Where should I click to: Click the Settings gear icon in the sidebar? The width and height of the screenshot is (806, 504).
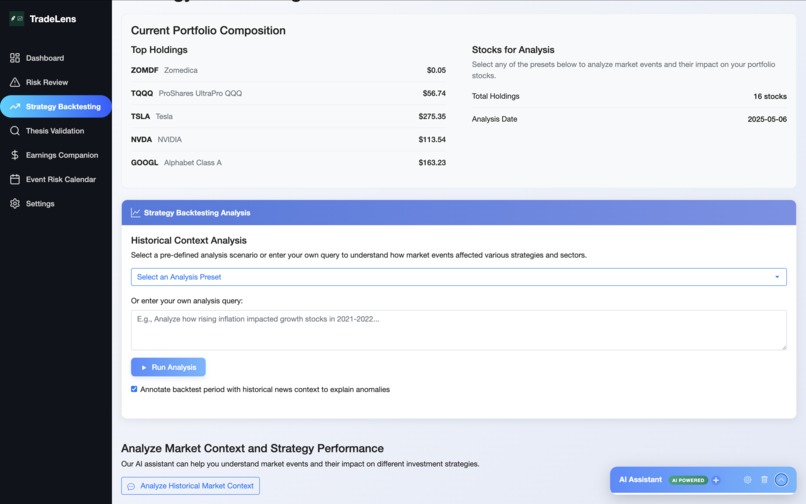[15, 203]
